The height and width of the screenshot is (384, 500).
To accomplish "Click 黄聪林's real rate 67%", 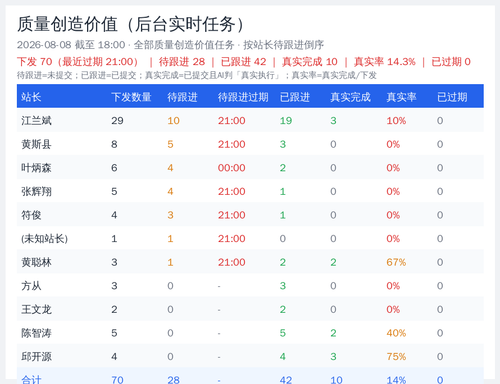I will 396,262.
